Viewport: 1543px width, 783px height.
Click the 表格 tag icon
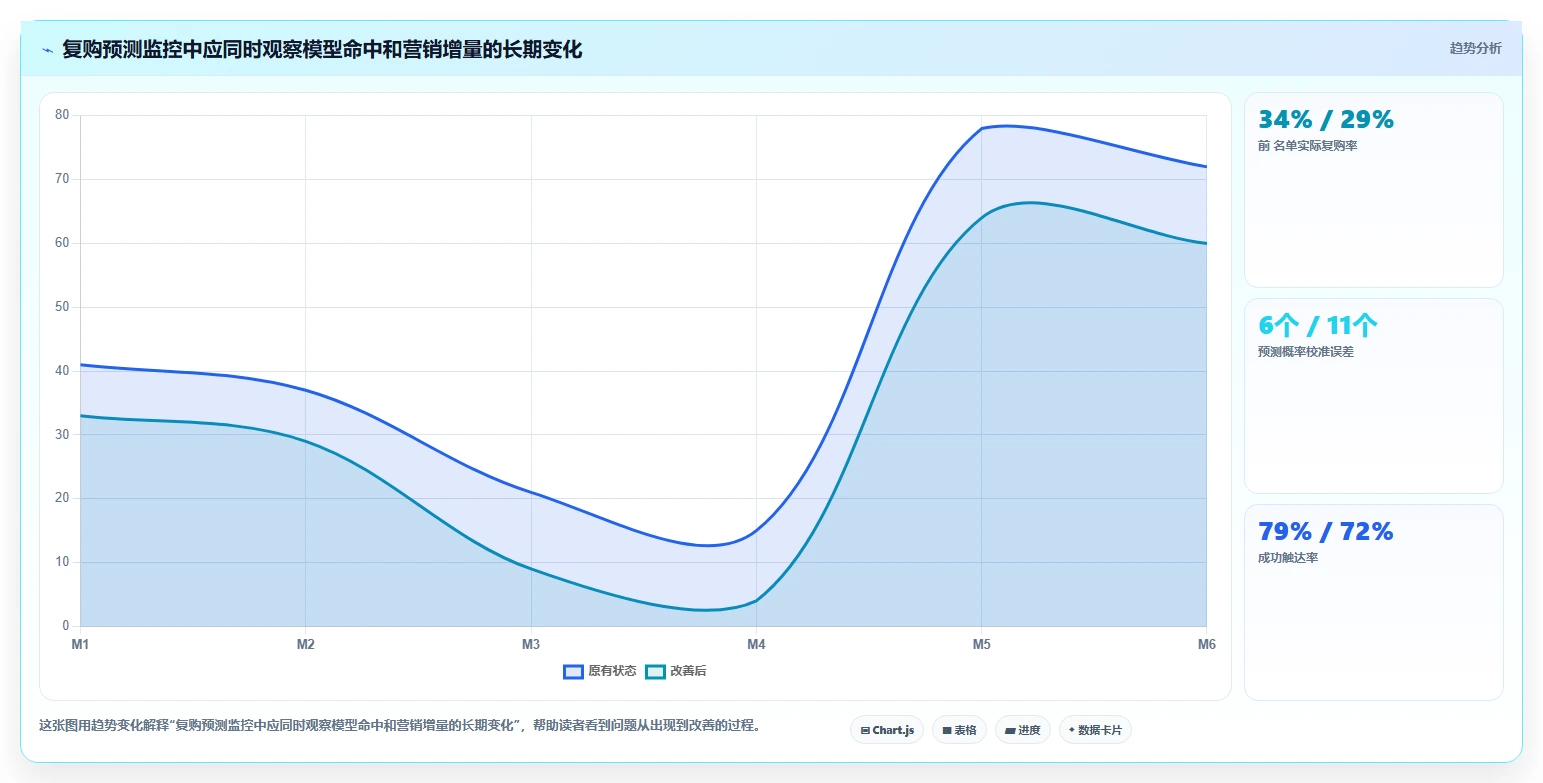tap(947, 731)
